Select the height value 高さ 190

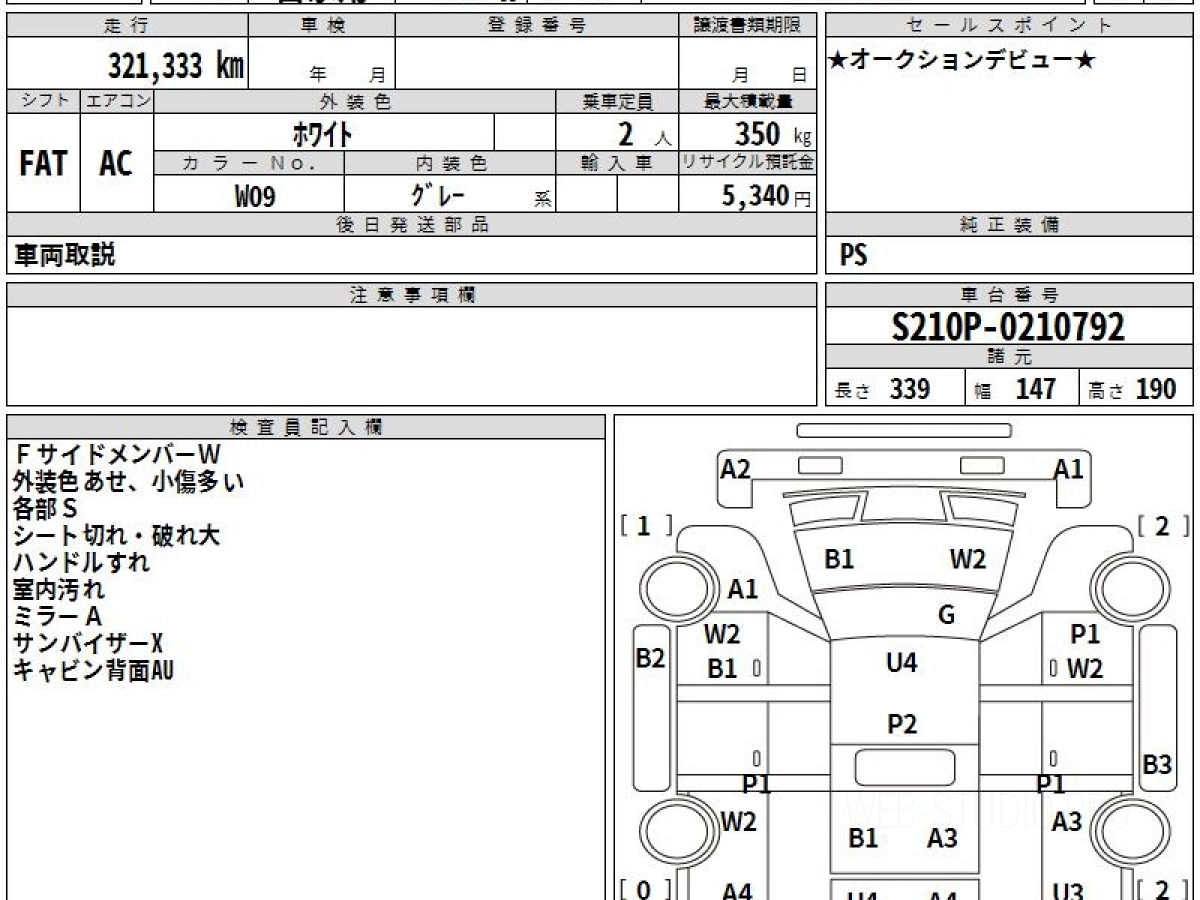(x=1133, y=389)
